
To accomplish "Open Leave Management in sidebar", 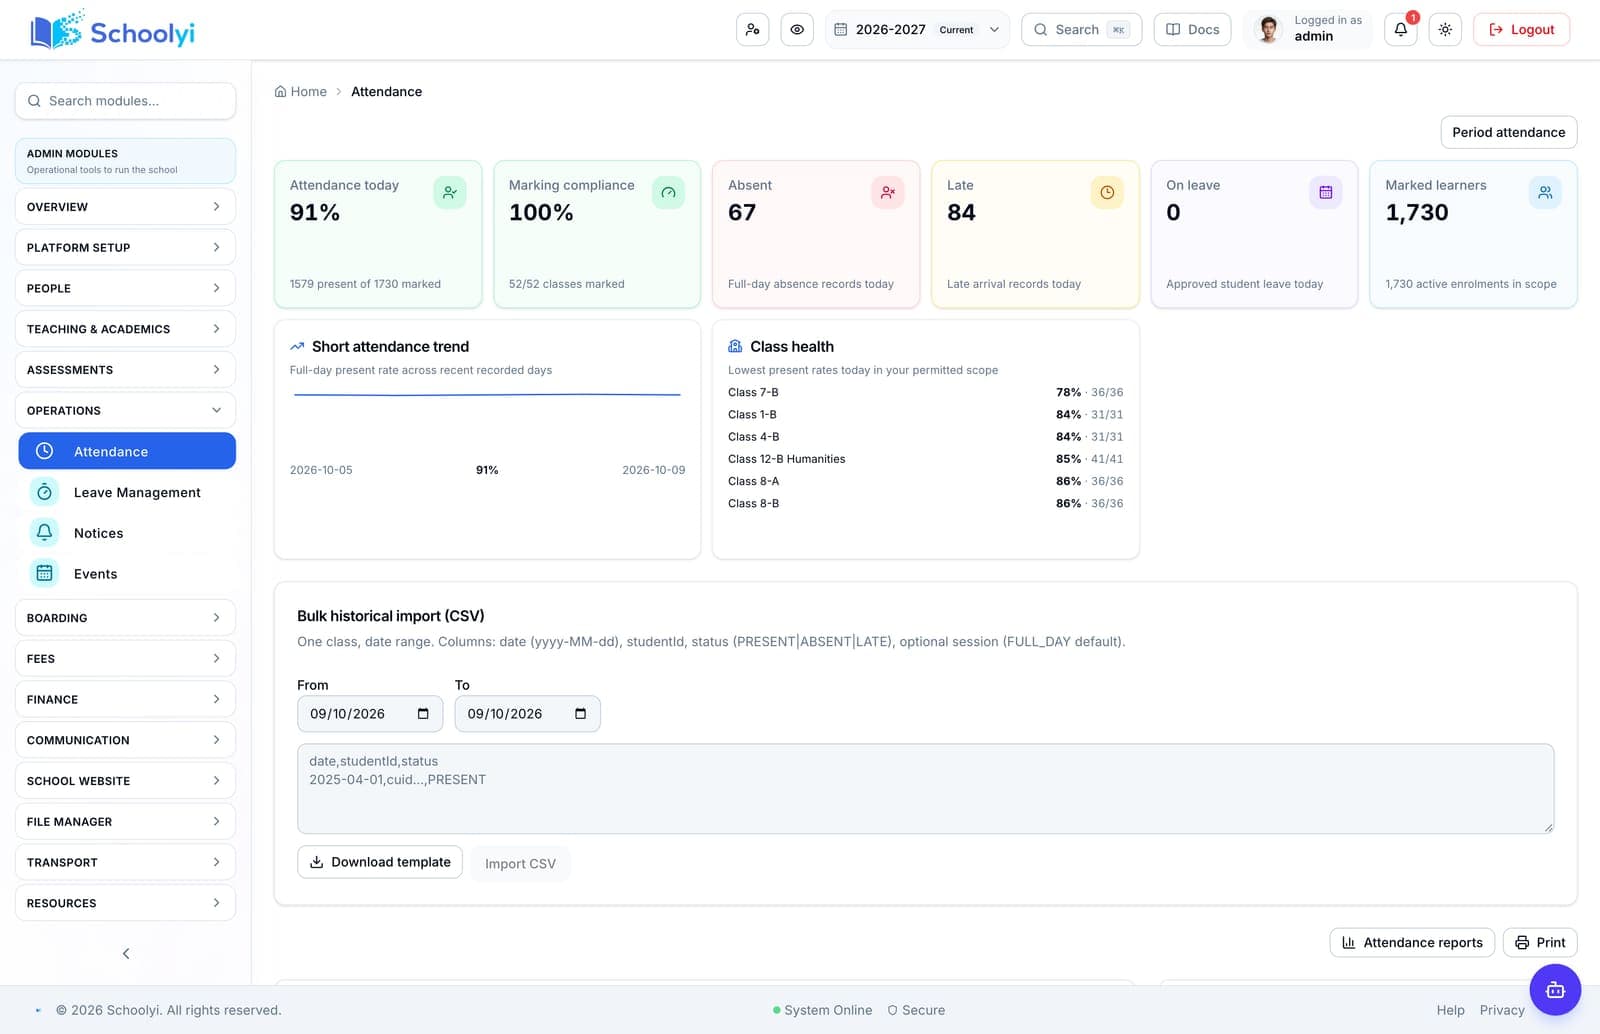I will (x=127, y=492).
